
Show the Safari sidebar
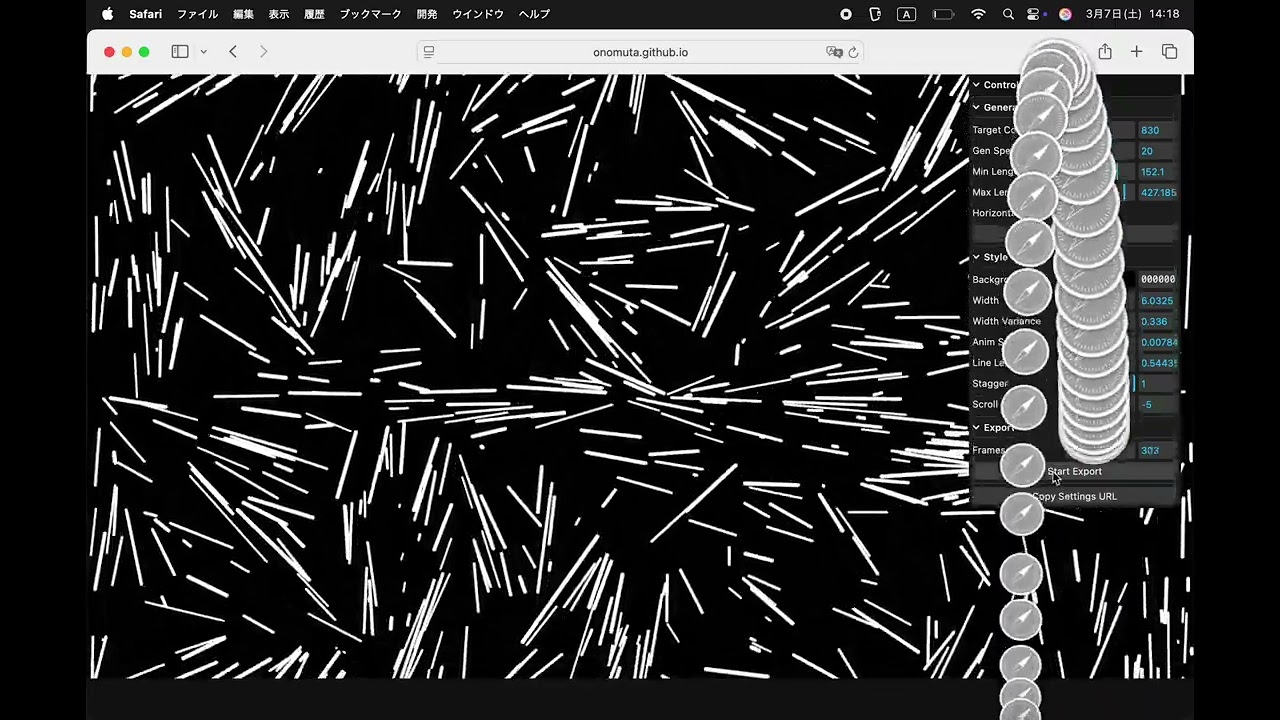[x=180, y=52]
